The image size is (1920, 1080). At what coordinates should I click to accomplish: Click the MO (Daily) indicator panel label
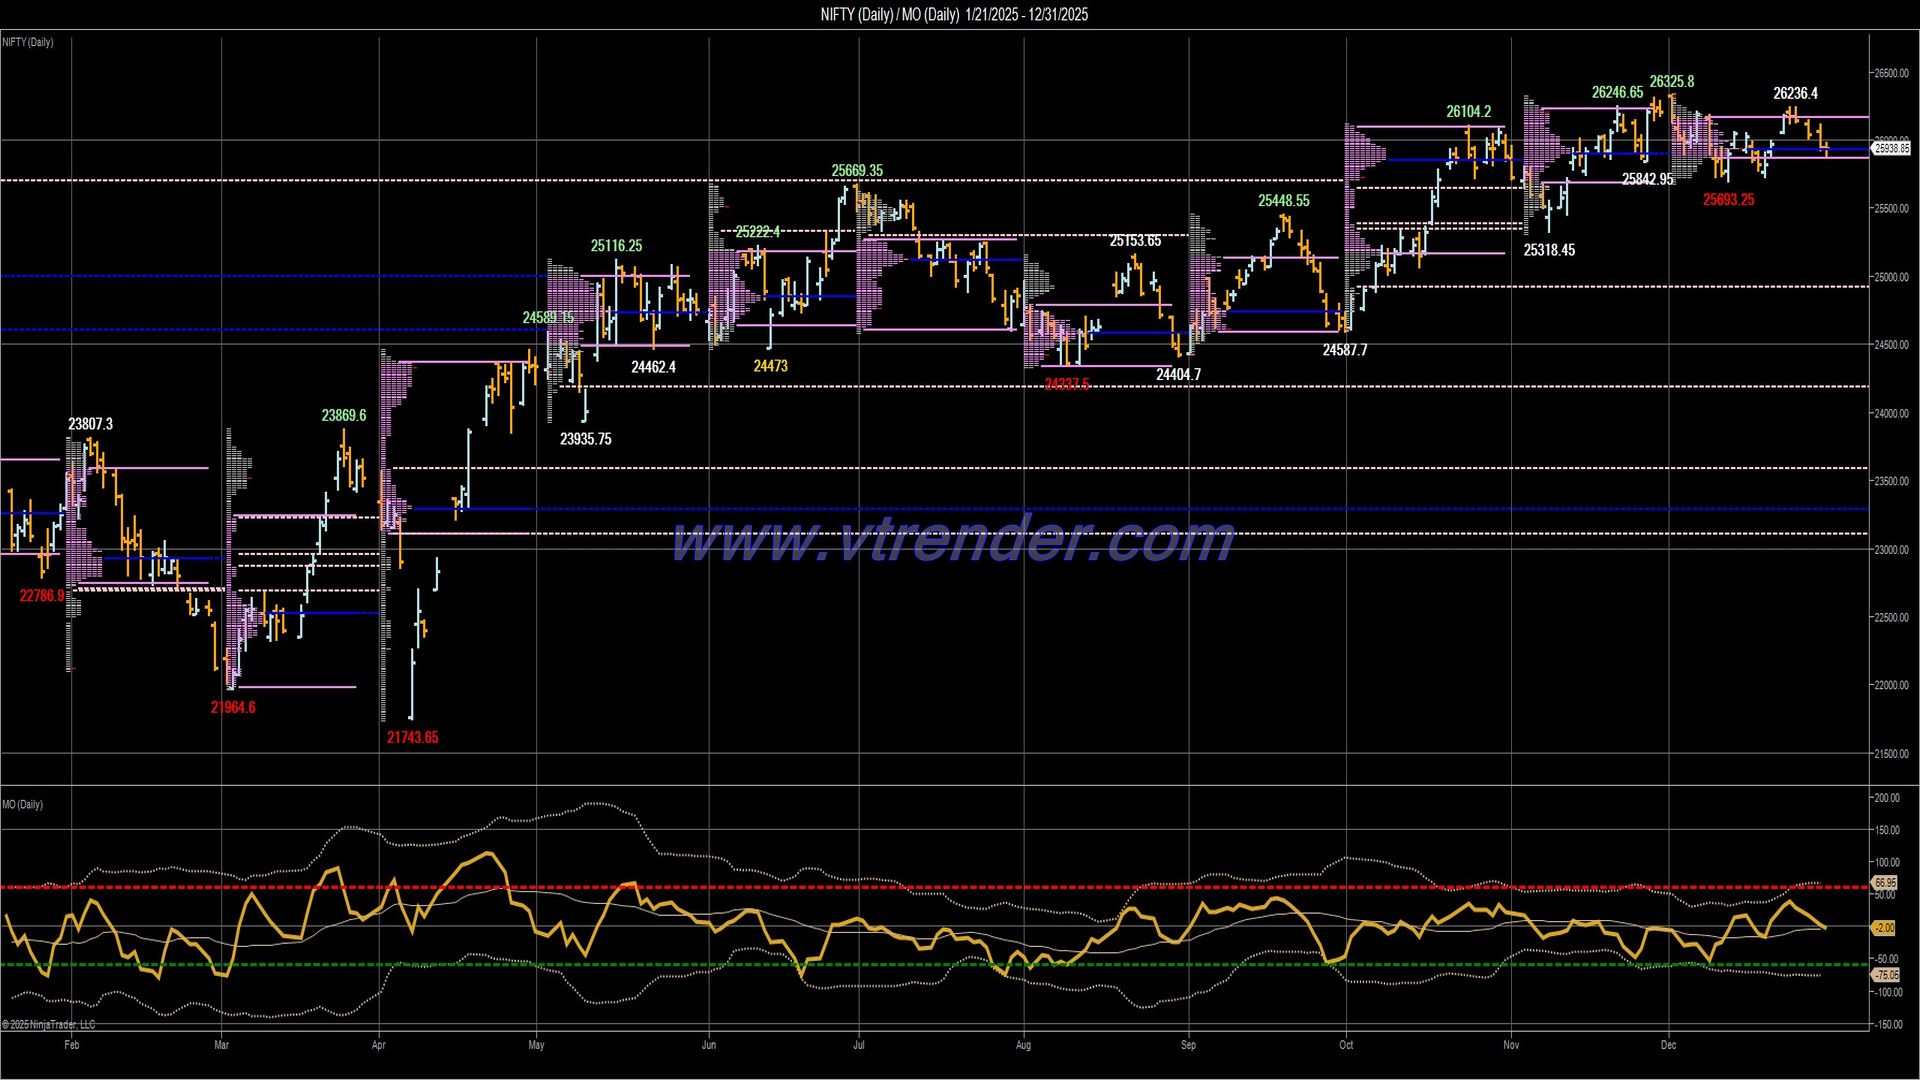coord(21,803)
